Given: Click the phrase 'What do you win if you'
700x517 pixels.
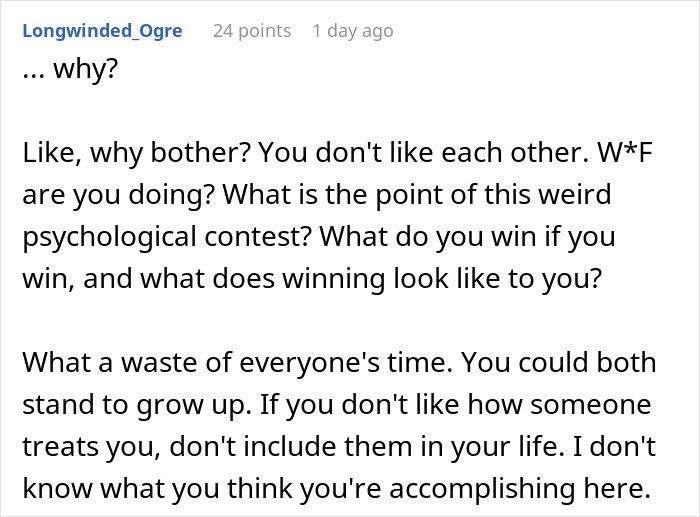Looking at the screenshot, I should pos(467,237).
